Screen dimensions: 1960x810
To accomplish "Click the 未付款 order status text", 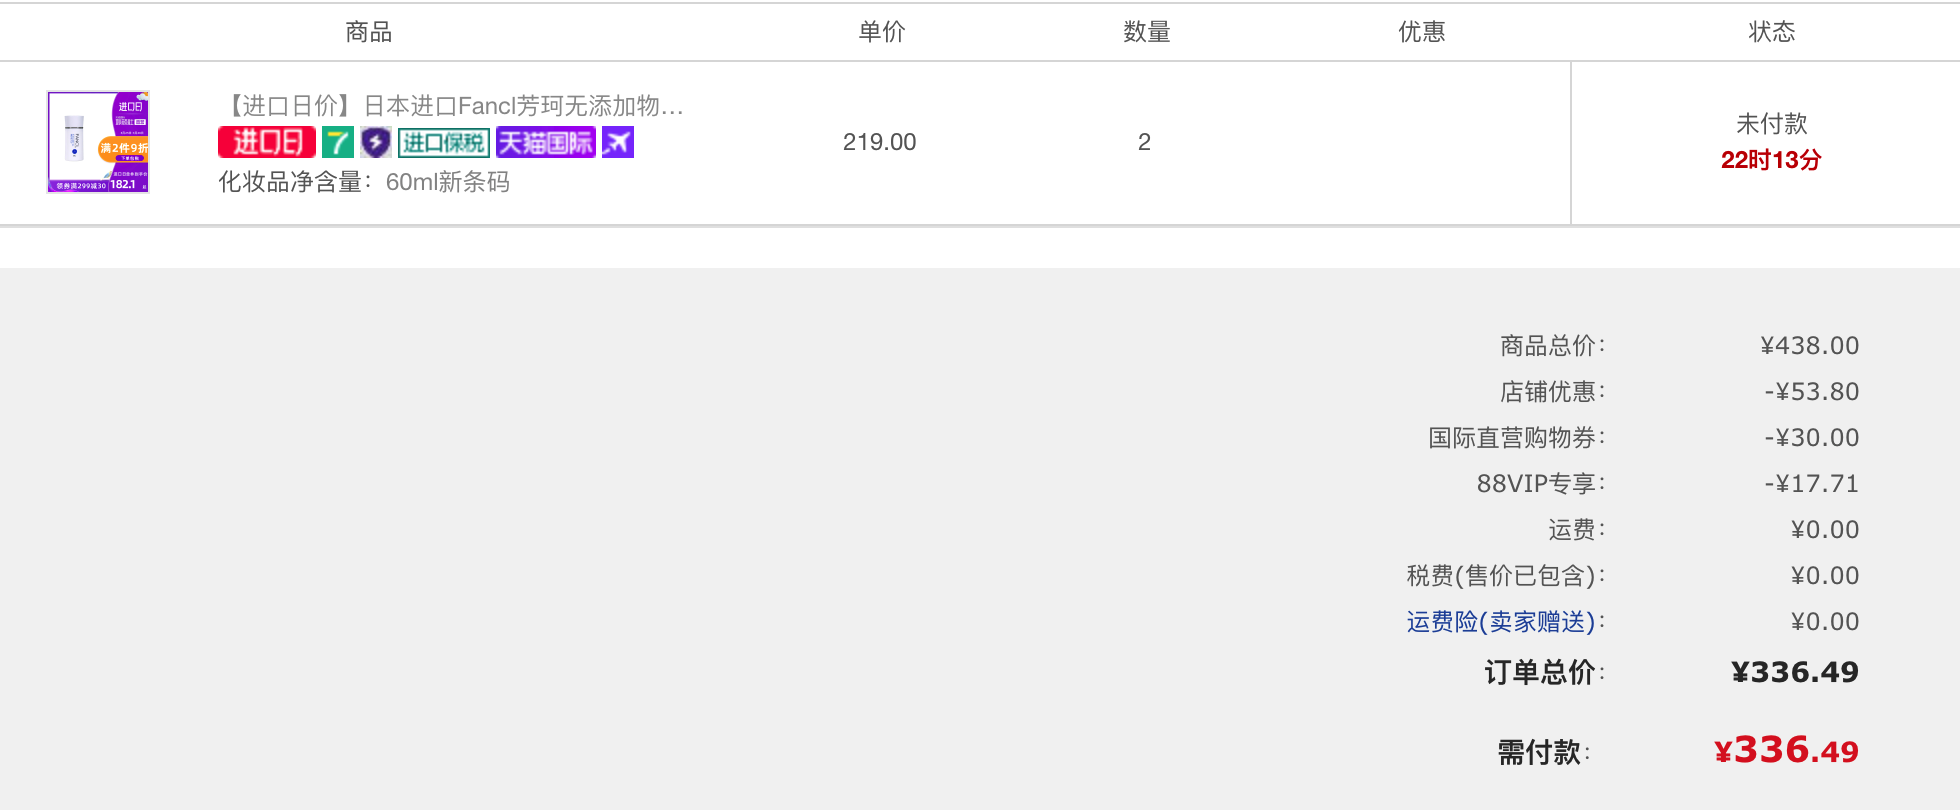I will [x=1772, y=124].
